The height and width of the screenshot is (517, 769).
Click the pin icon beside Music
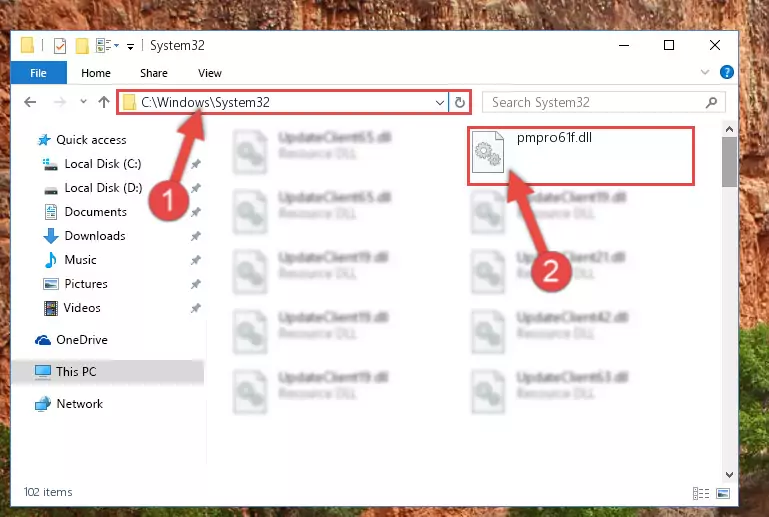(196, 260)
